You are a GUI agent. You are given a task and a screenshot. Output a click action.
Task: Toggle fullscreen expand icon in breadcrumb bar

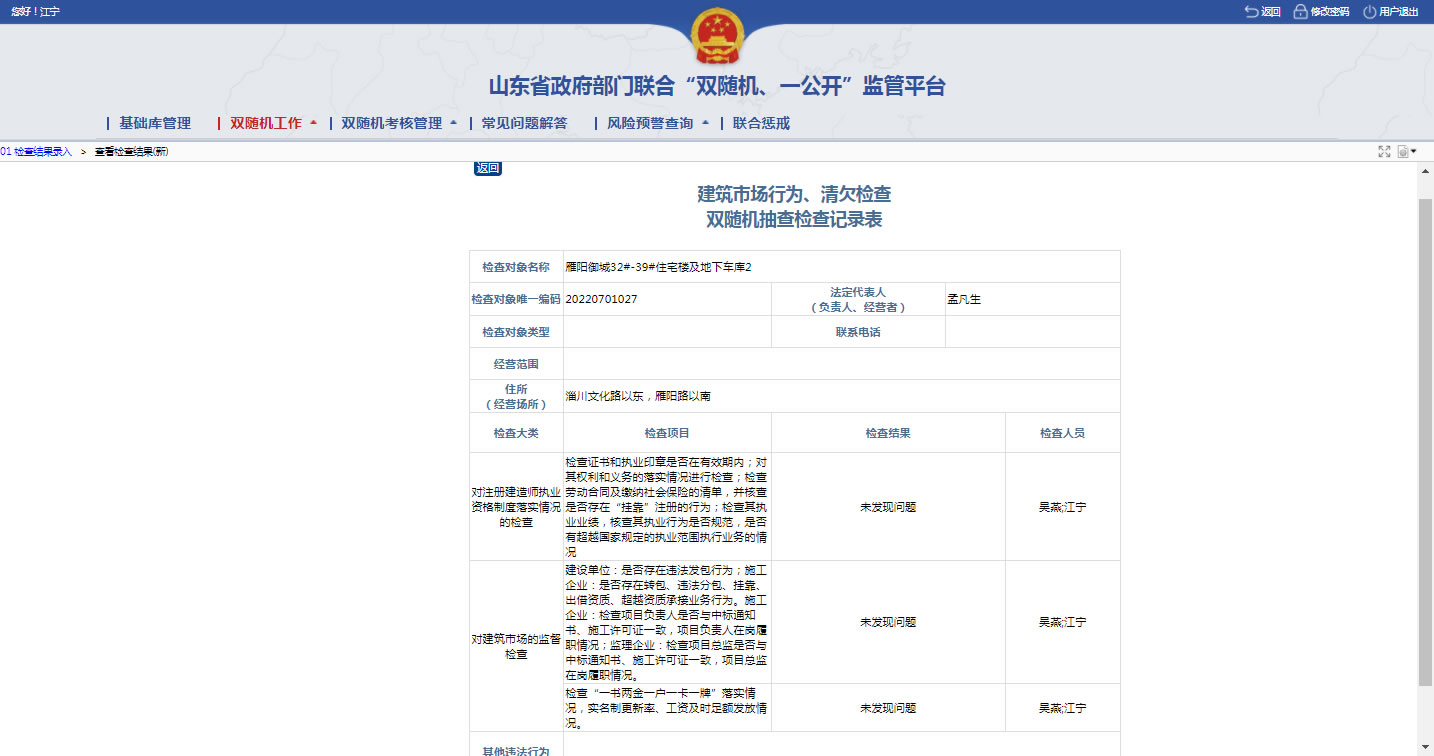pos(1385,151)
